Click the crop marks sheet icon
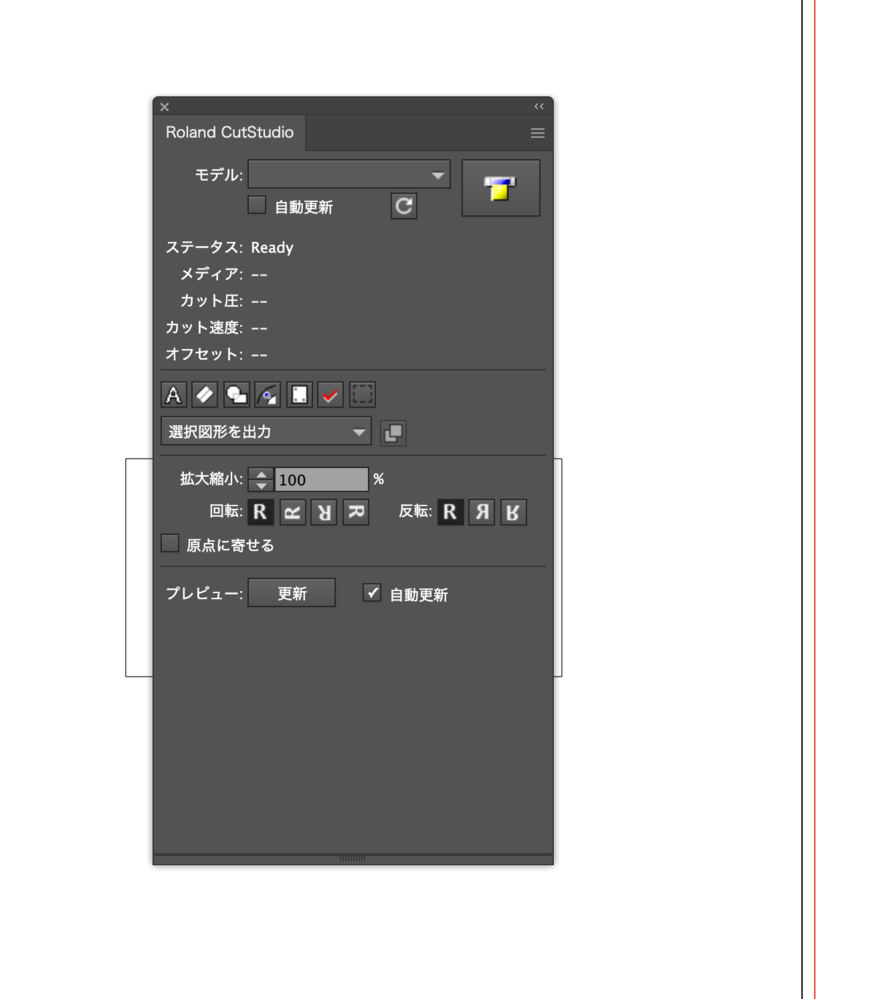887x999 pixels. coord(299,395)
